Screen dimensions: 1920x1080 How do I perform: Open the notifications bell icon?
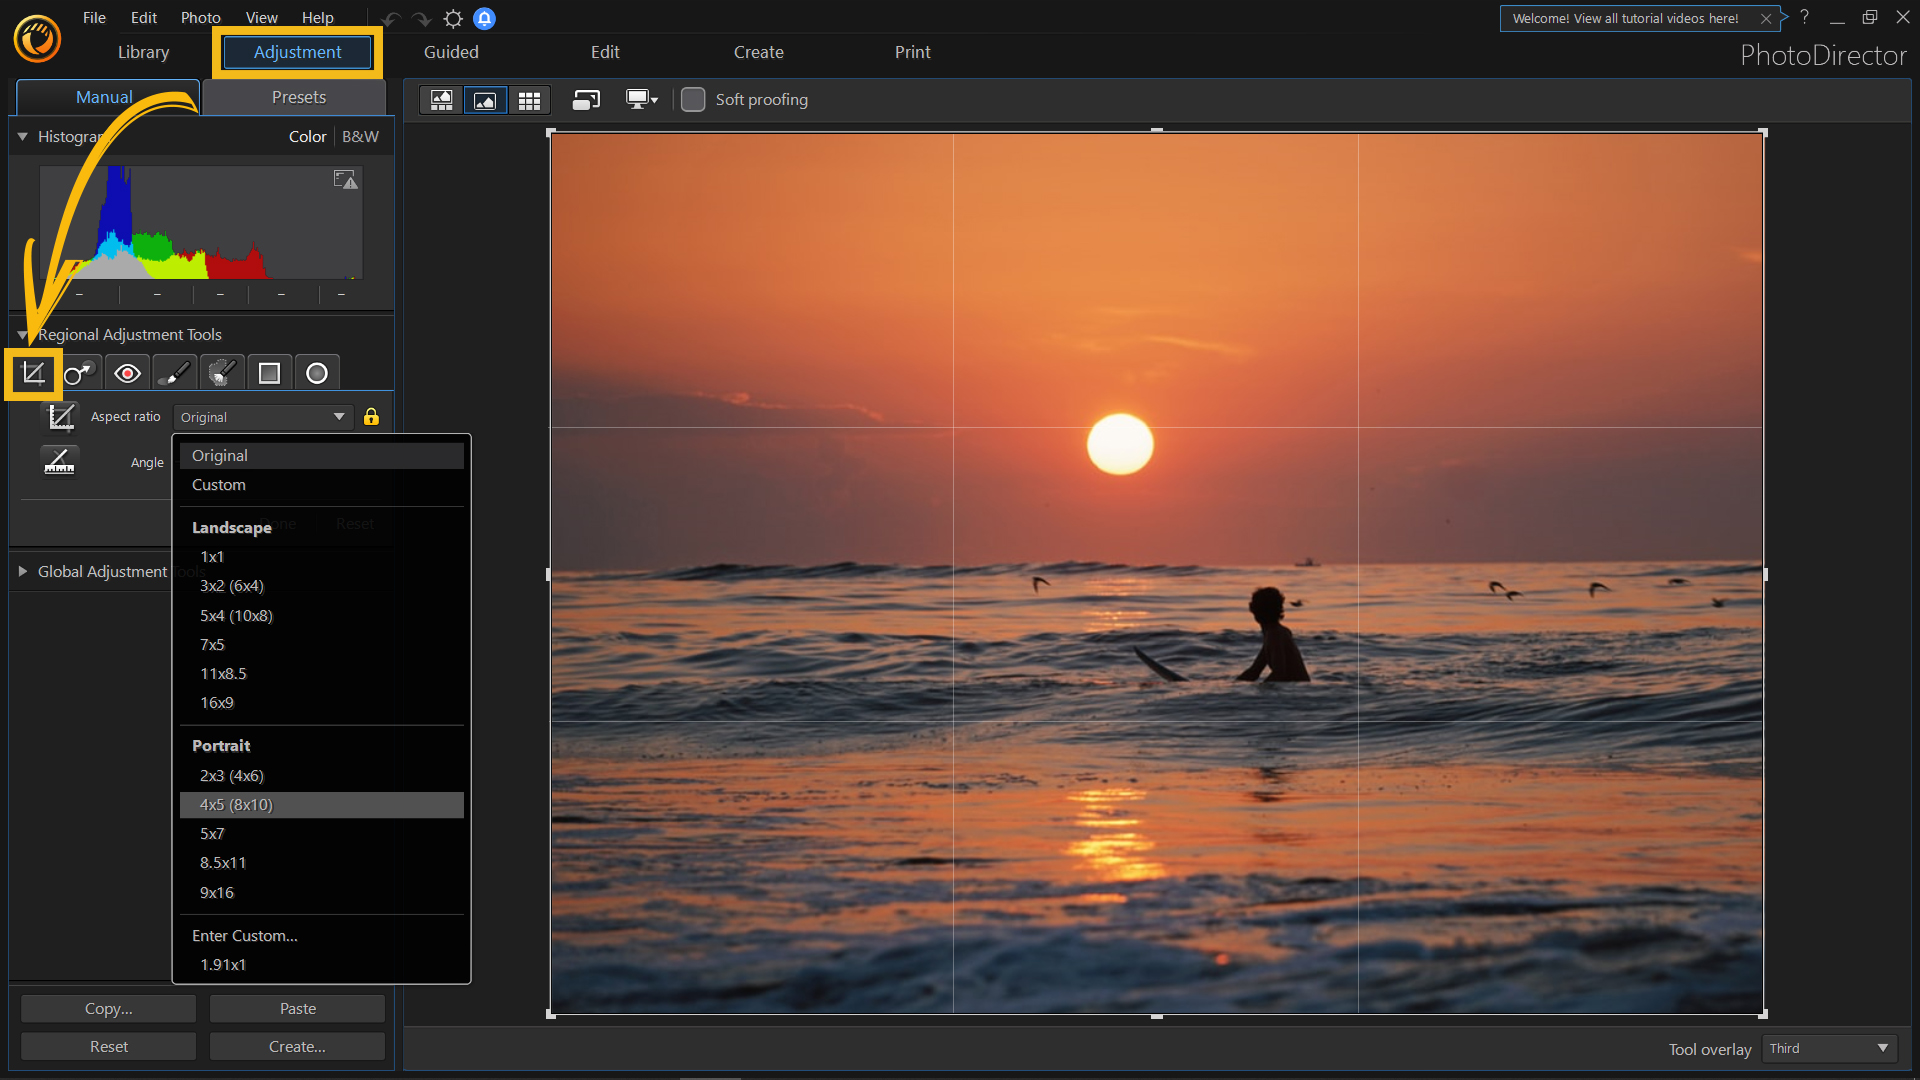point(485,19)
